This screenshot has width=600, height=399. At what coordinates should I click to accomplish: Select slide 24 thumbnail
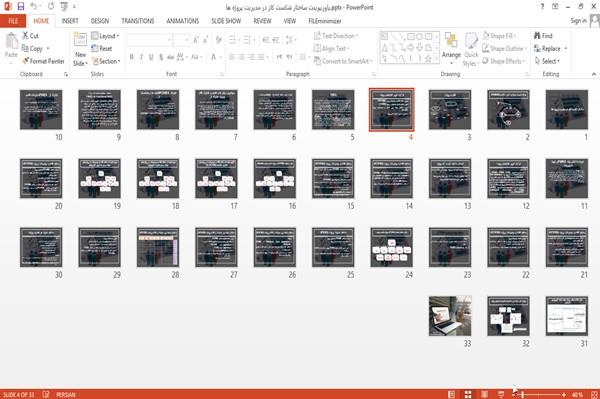[x=391, y=247]
